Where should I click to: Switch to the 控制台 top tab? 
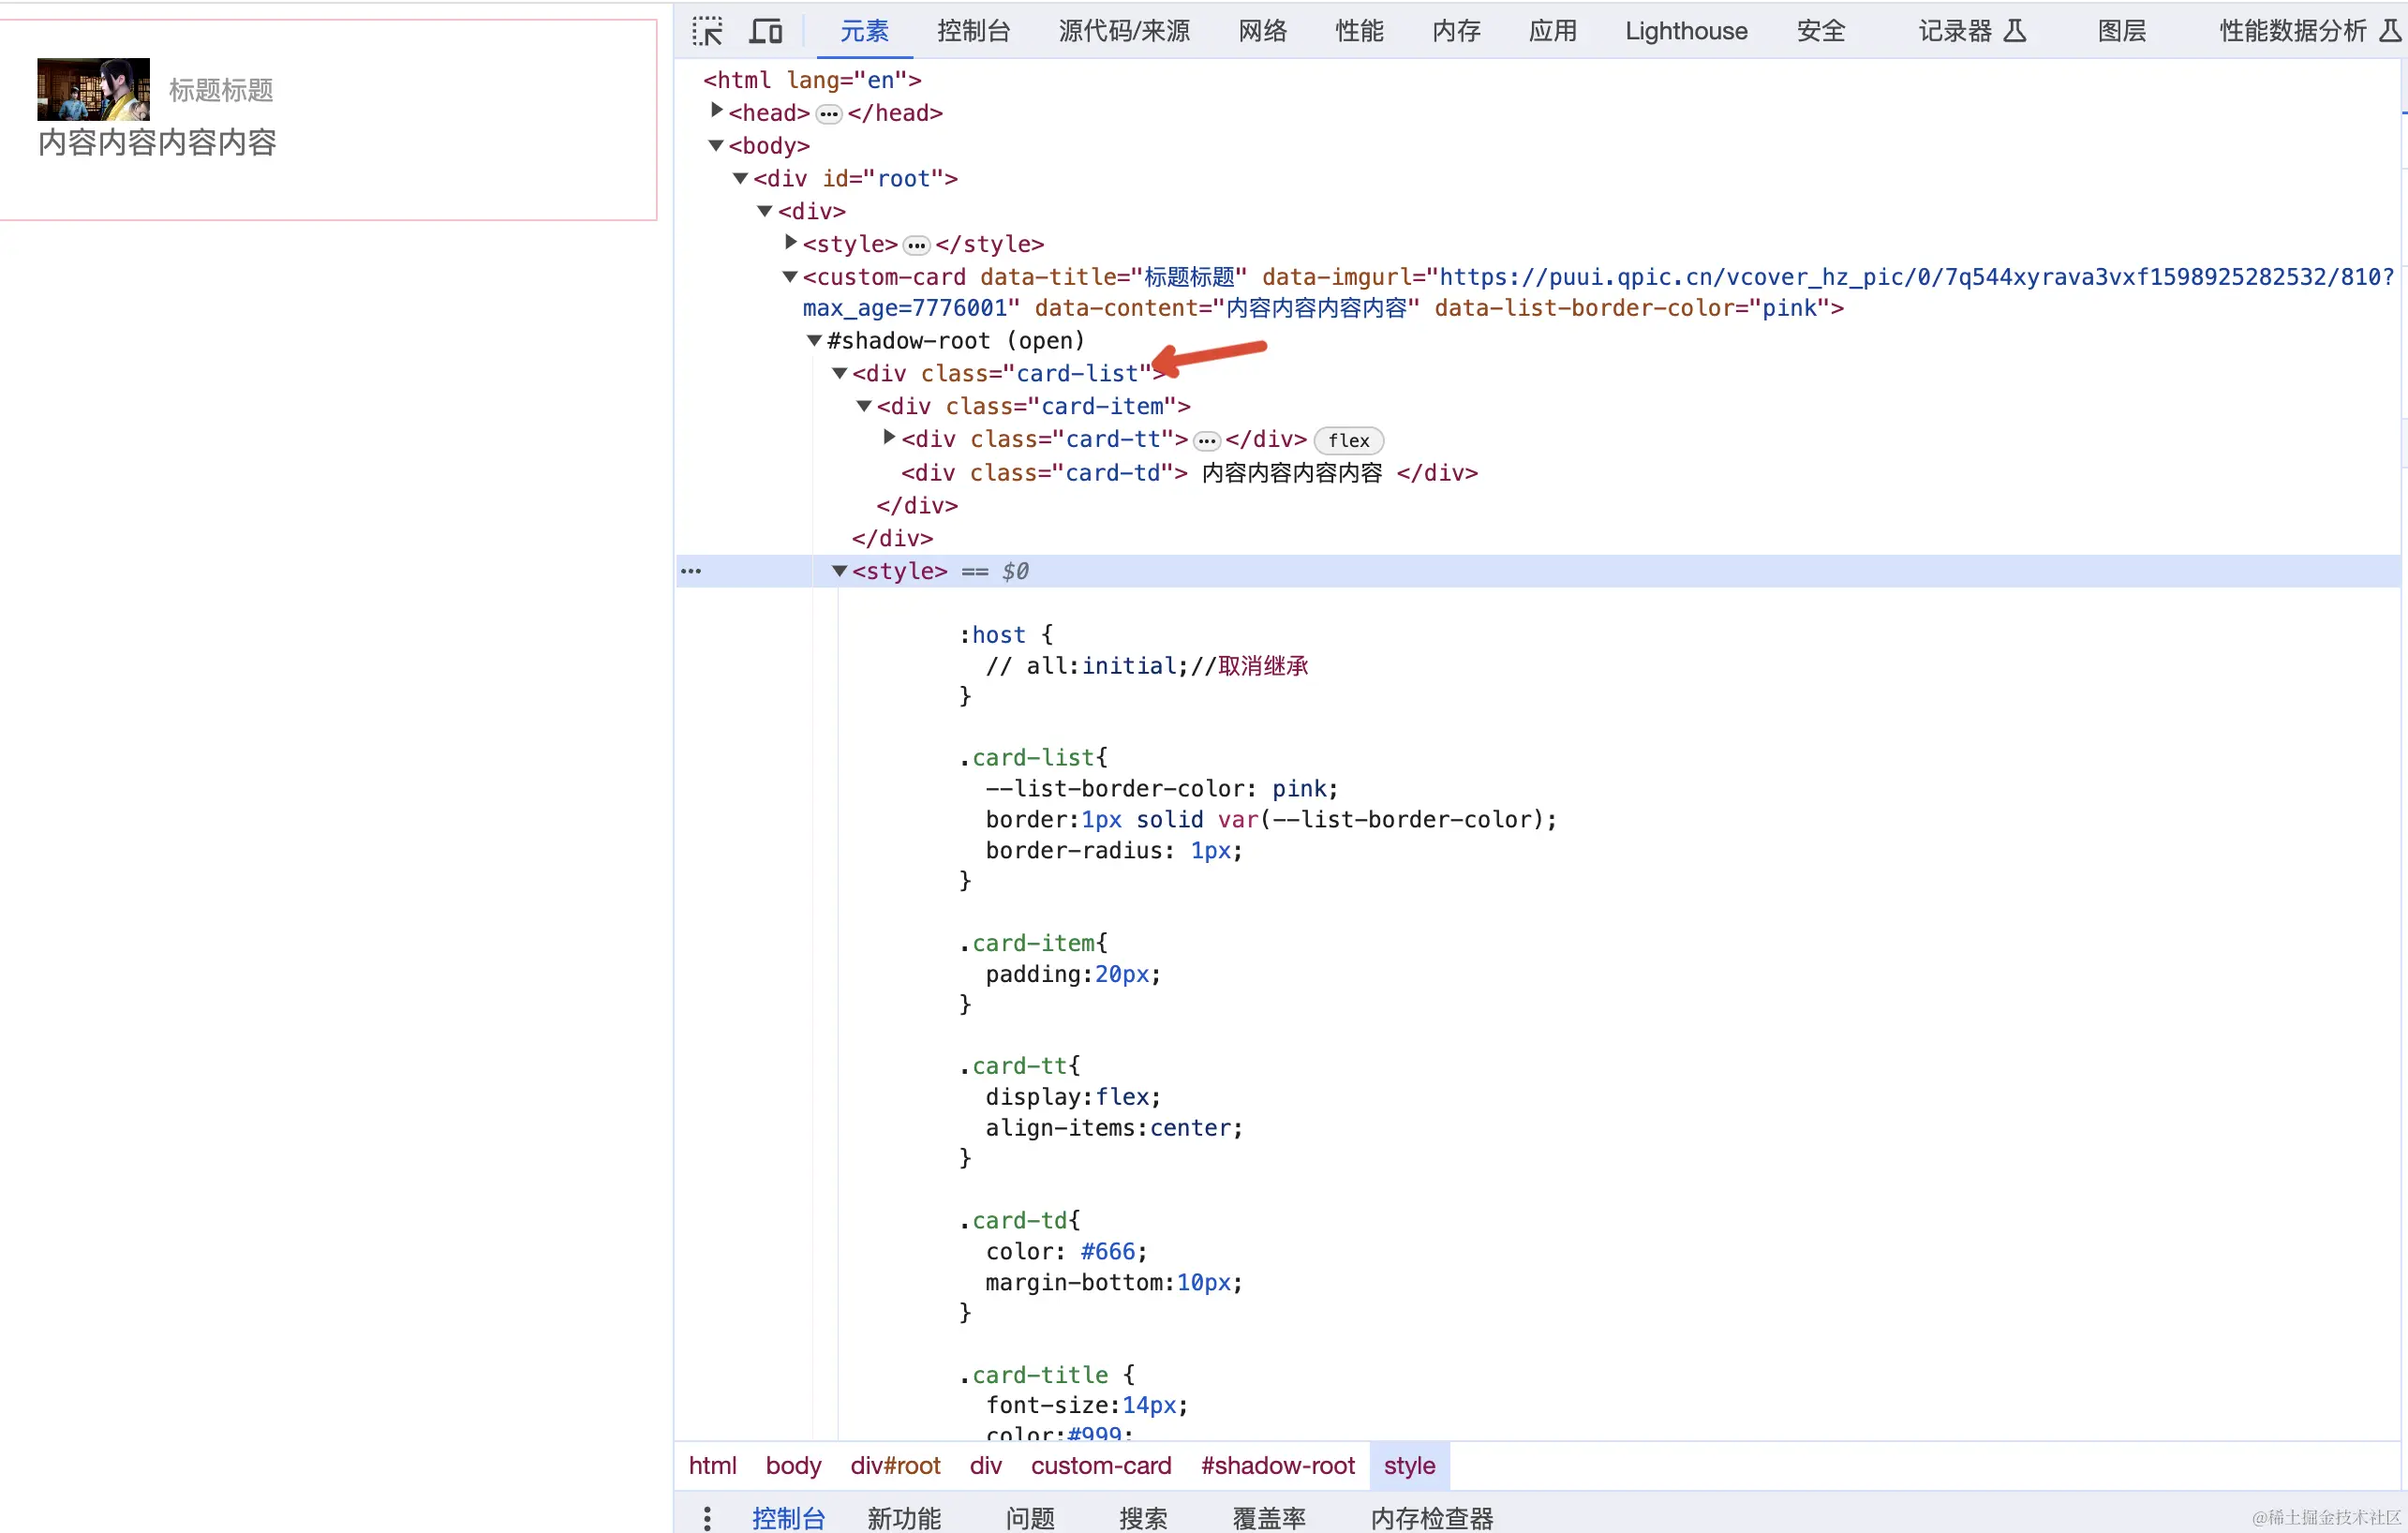973,31
